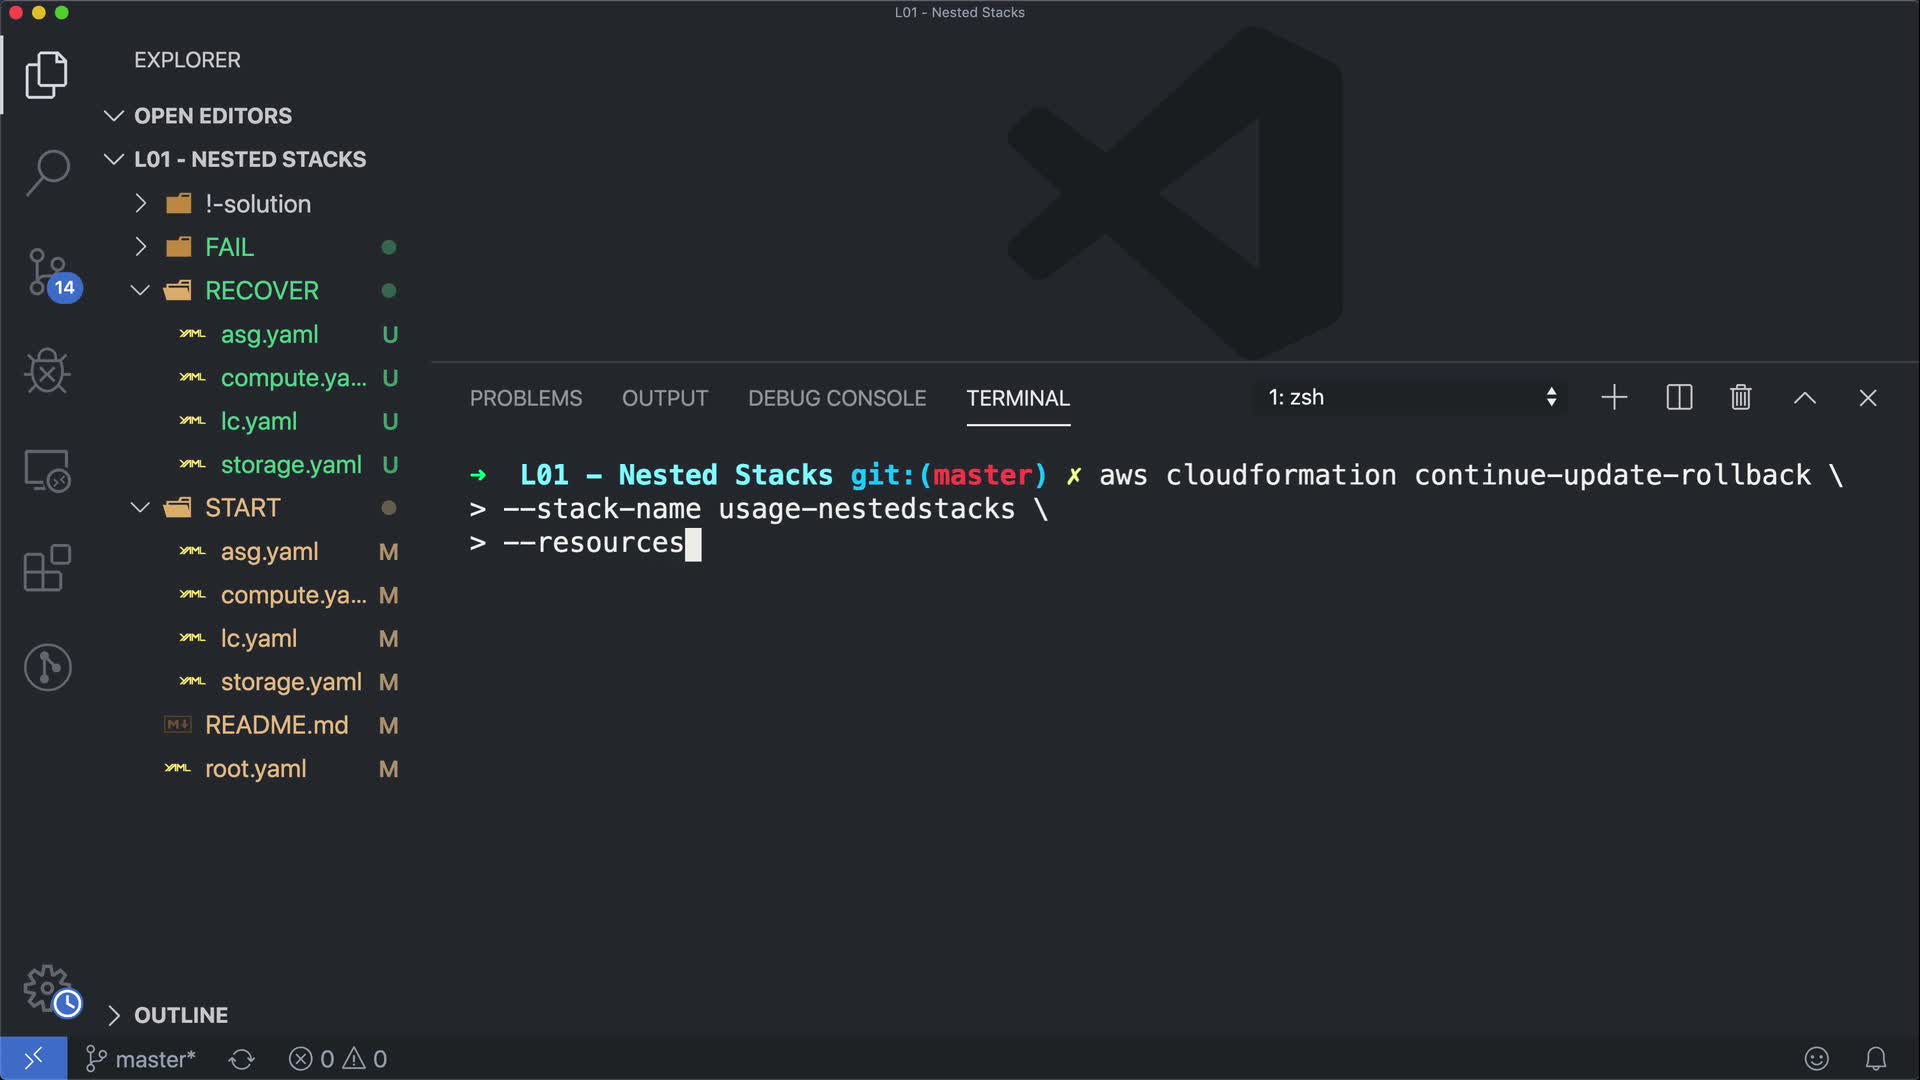Create a new terminal with plus icon
This screenshot has width=1920, height=1080.
(x=1614, y=398)
